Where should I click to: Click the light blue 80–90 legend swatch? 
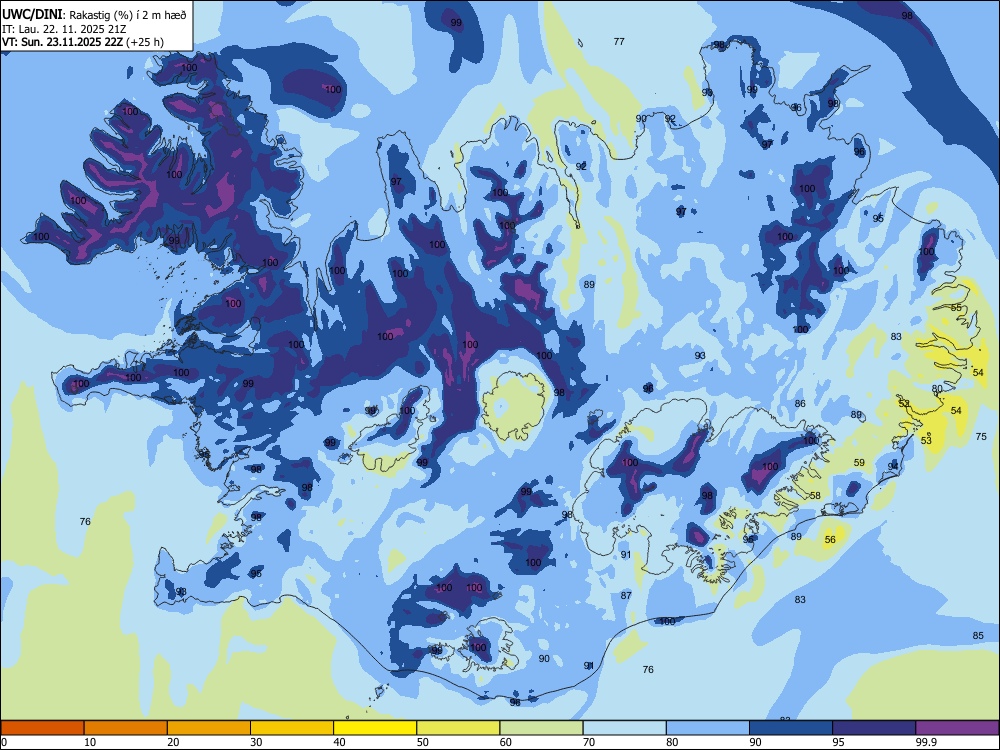[x=708, y=728]
